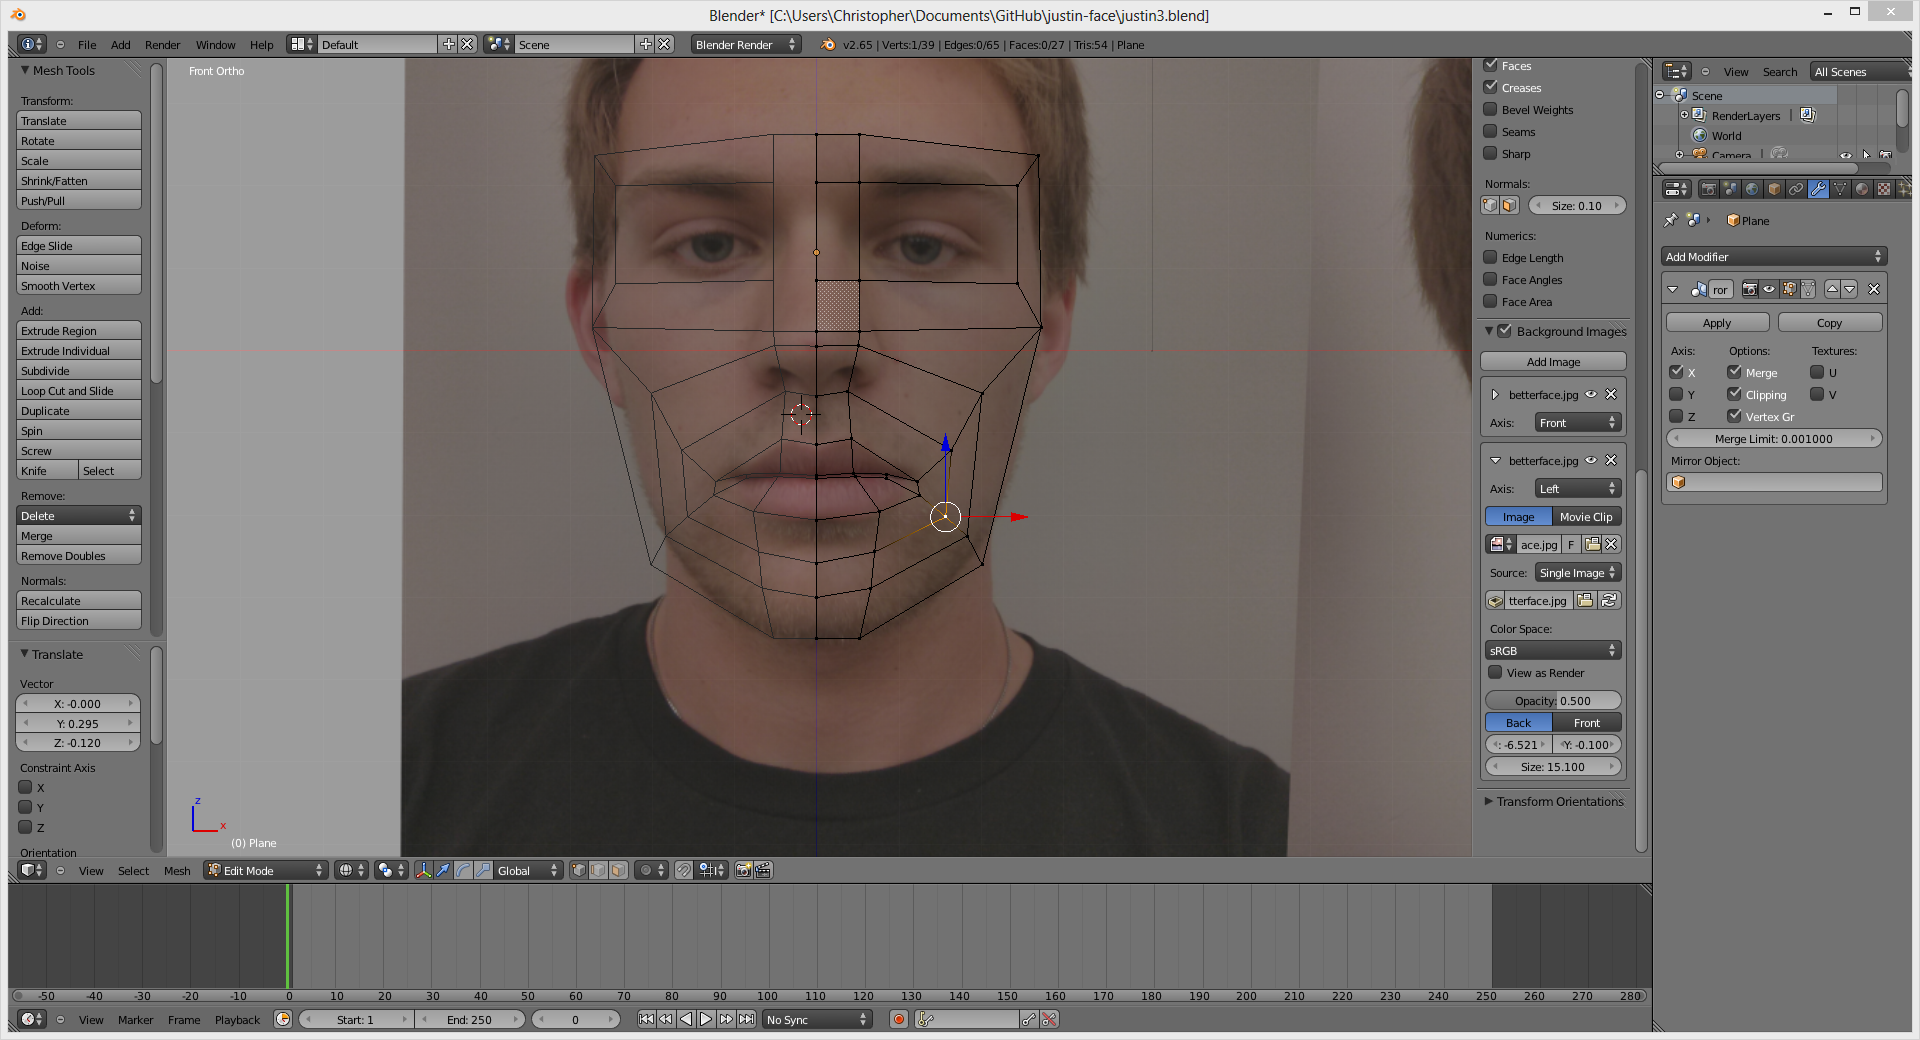Toggle the proportional editing icon in header
This screenshot has width=1920, height=1040.
tap(645, 870)
